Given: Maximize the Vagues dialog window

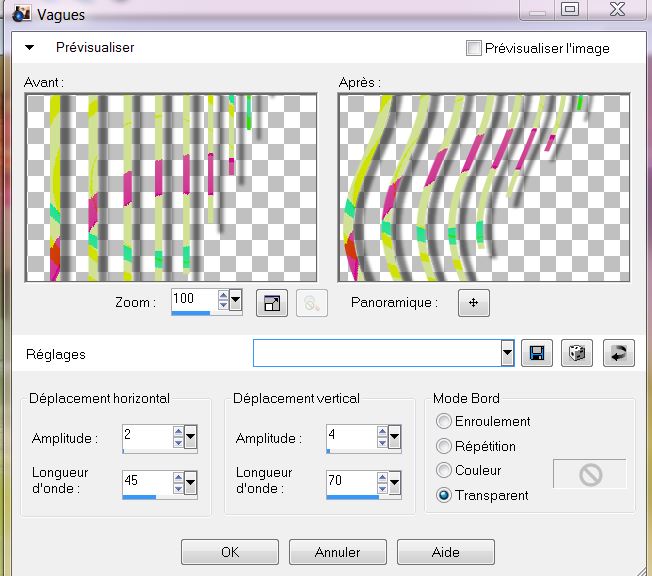Looking at the screenshot, I should pyautogui.click(x=570, y=9).
